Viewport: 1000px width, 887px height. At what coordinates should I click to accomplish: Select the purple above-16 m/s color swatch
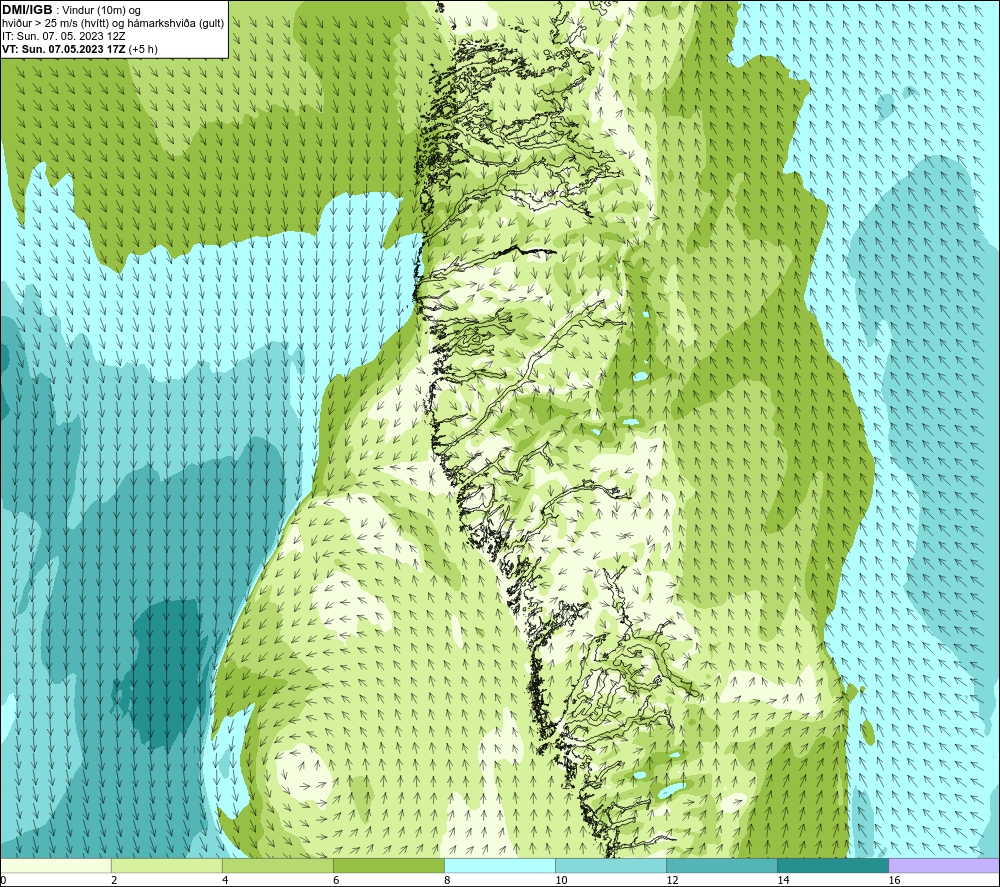[944, 865]
